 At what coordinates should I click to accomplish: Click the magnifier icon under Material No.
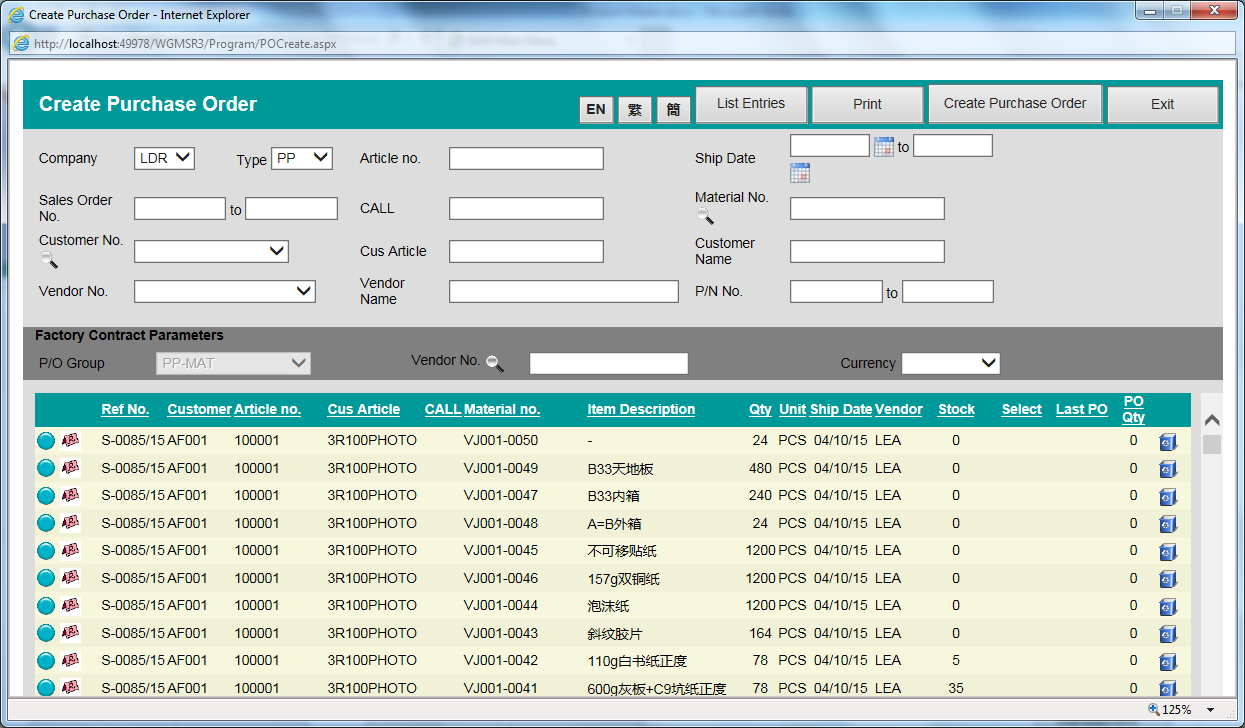[x=705, y=216]
